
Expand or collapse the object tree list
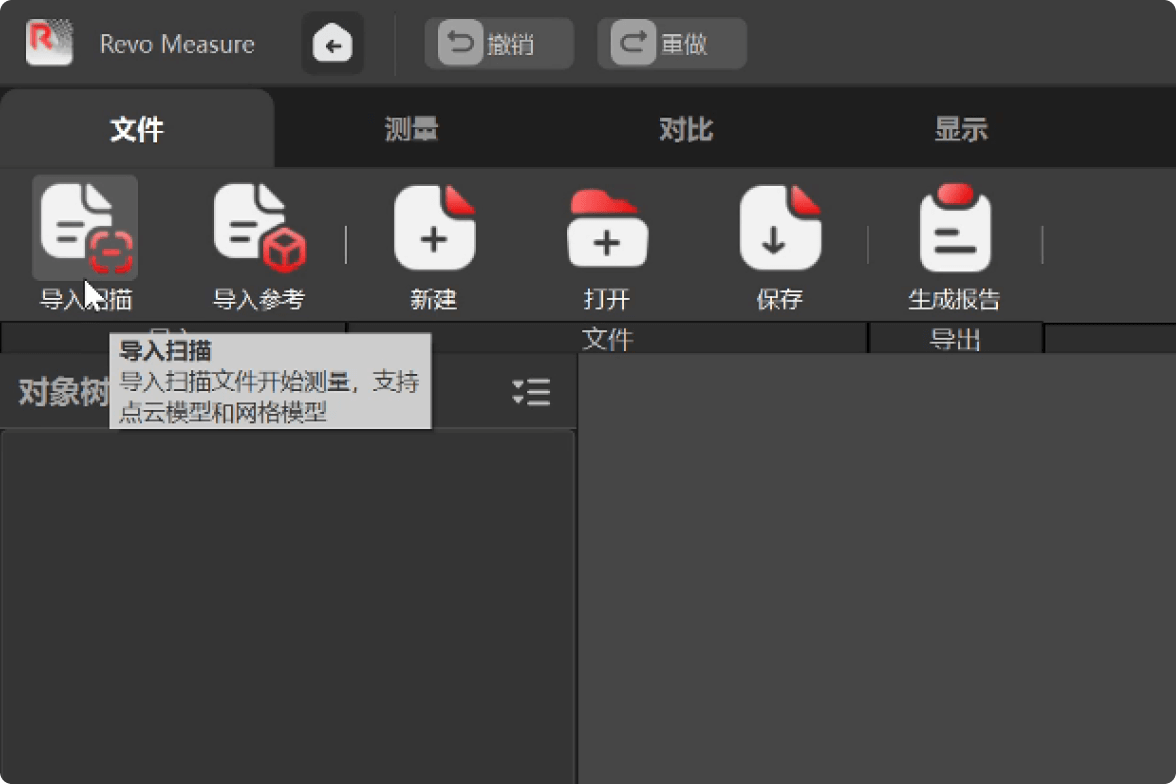(531, 392)
